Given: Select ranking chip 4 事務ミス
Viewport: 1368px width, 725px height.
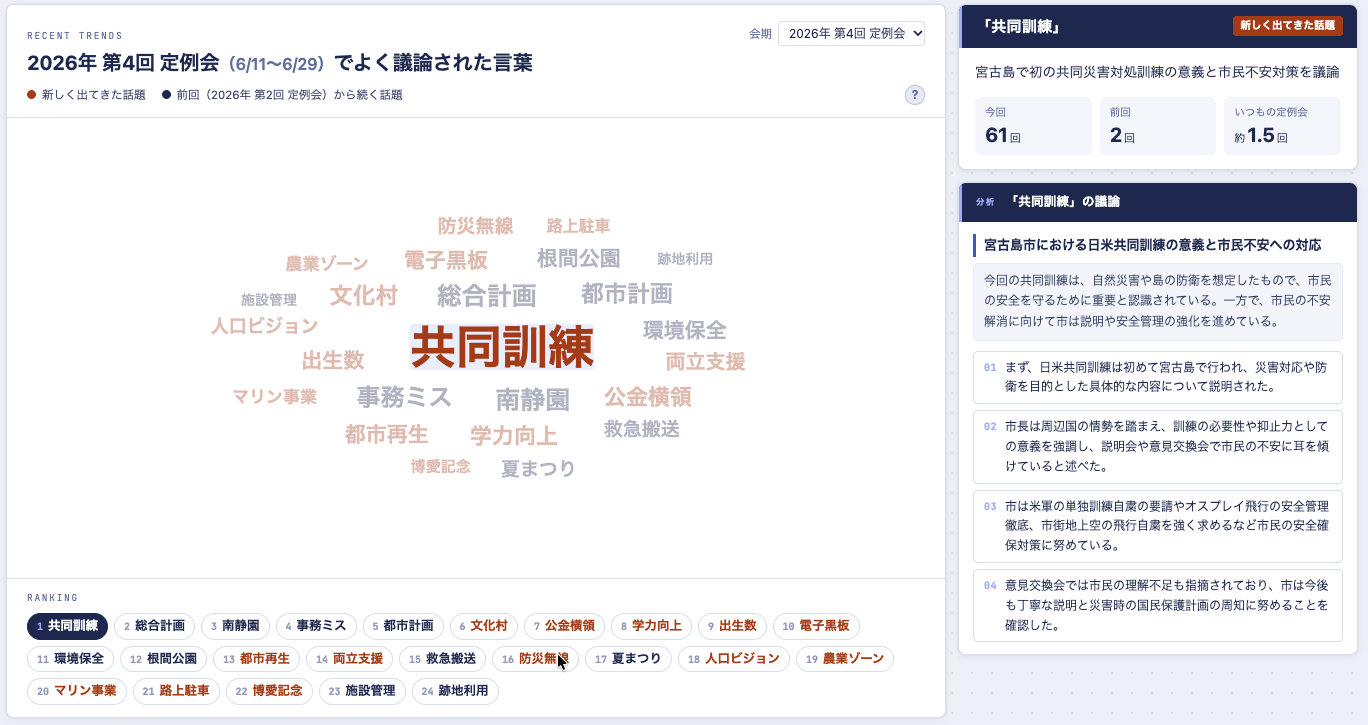Looking at the screenshot, I should coord(316,626).
